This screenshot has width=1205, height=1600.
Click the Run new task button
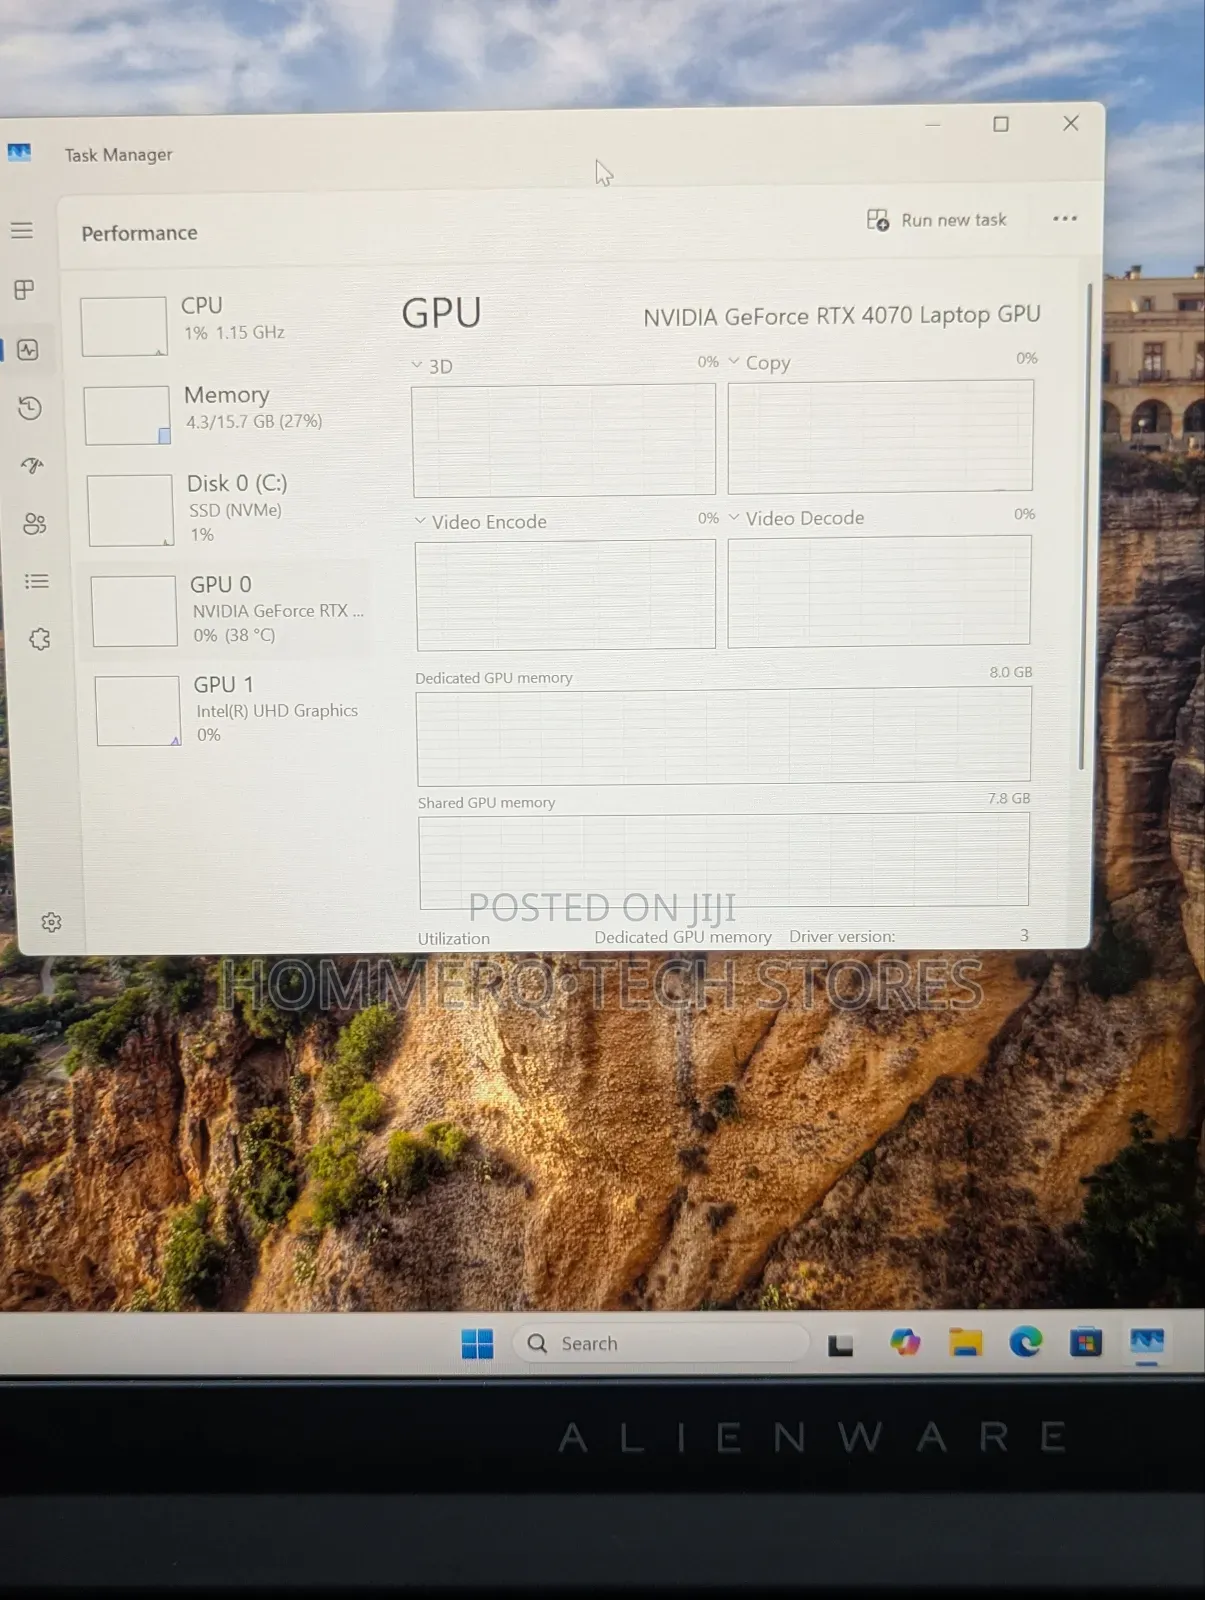(937, 220)
